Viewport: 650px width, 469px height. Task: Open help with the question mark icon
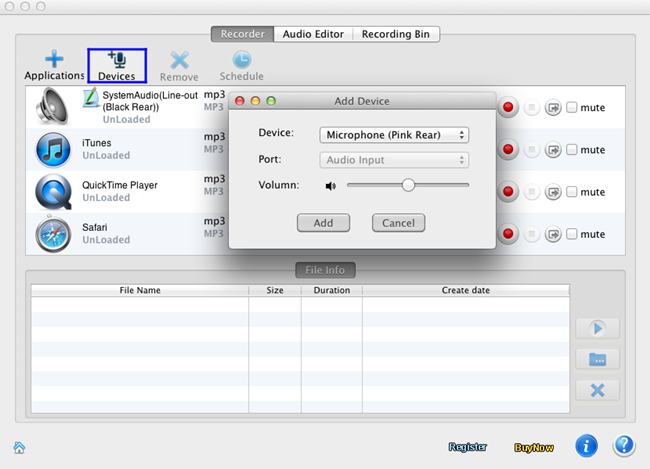(623, 445)
